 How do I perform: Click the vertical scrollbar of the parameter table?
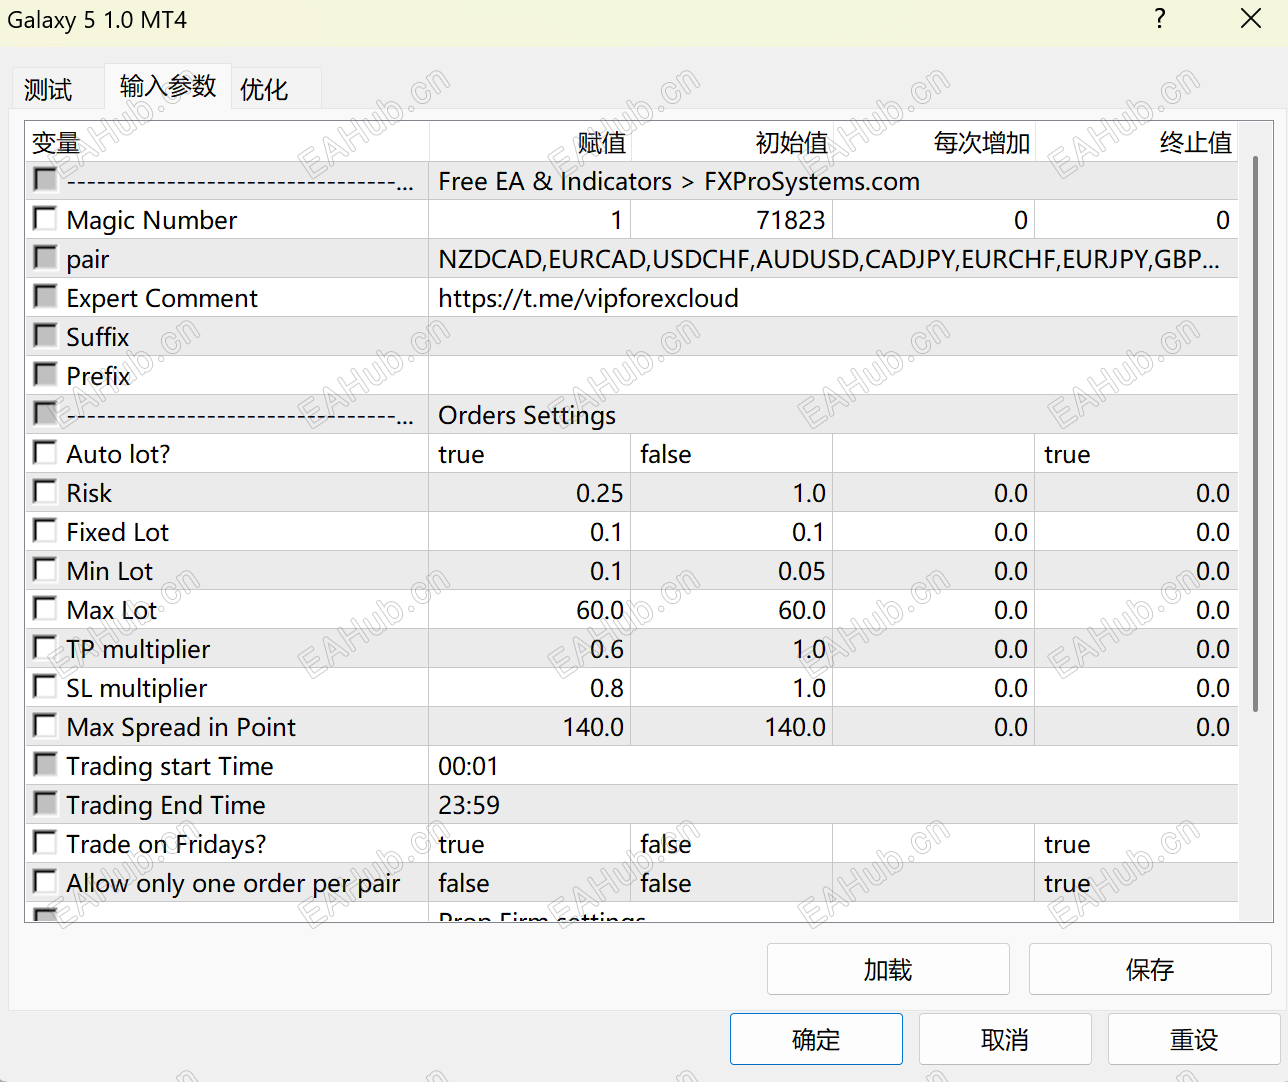1255,432
